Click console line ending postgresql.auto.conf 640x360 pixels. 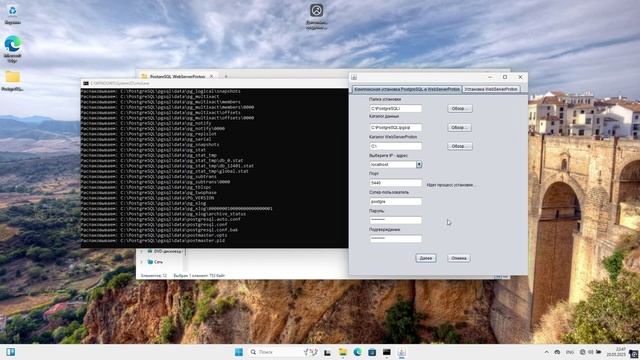[160, 219]
